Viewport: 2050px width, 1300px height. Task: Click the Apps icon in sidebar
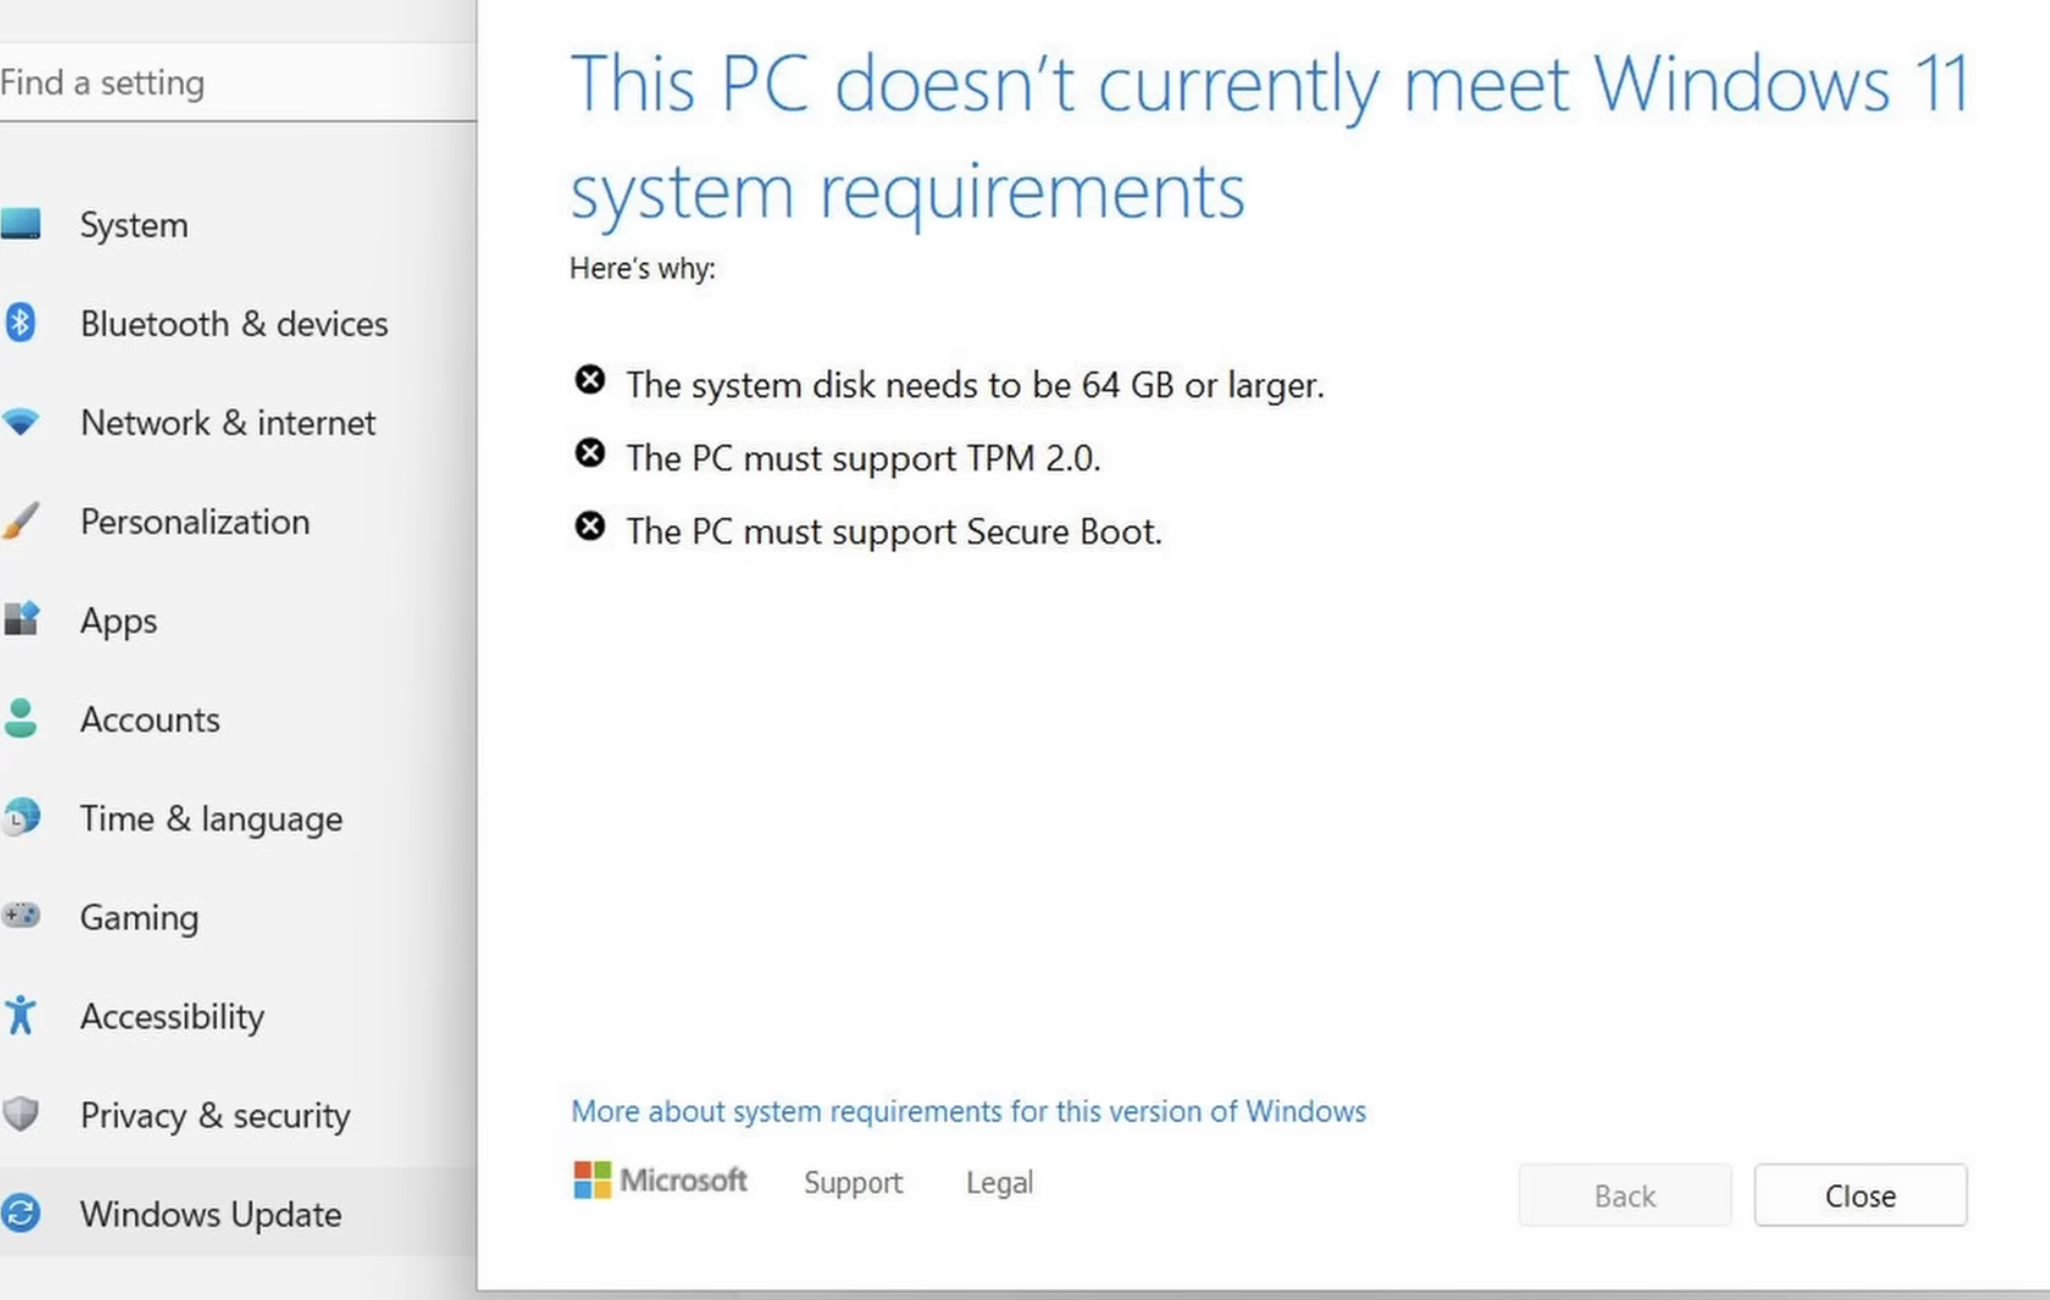[x=21, y=620]
